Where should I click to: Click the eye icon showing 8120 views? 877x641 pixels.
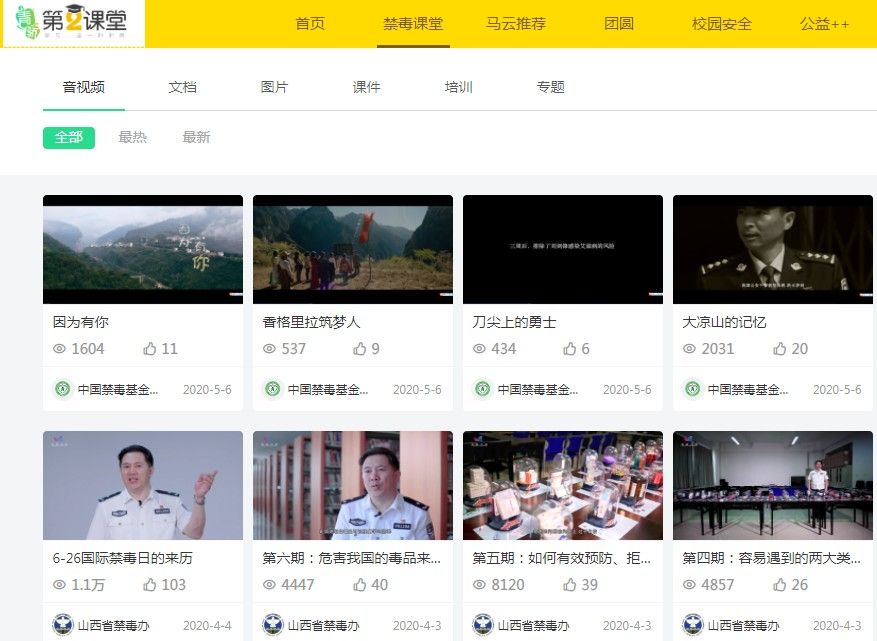478,585
